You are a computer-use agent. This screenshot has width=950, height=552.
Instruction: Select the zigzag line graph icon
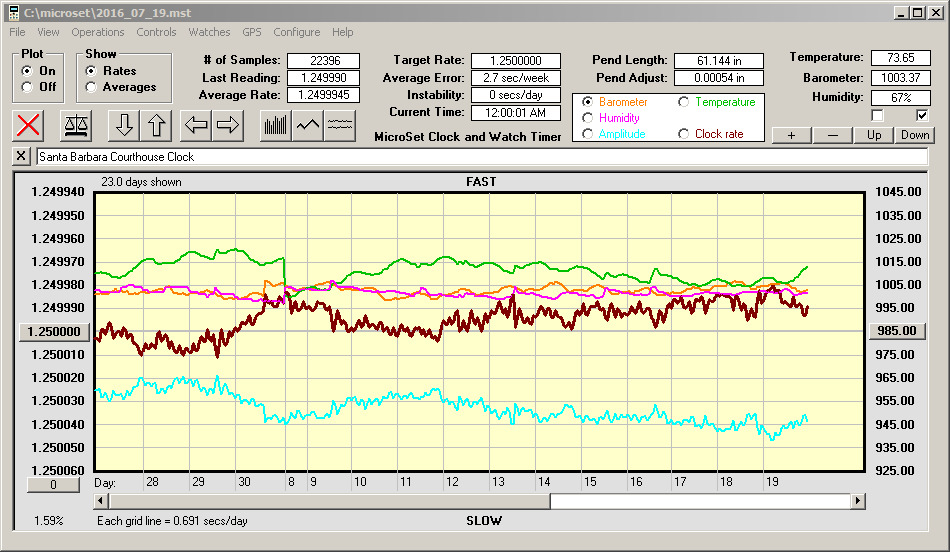[308, 125]
